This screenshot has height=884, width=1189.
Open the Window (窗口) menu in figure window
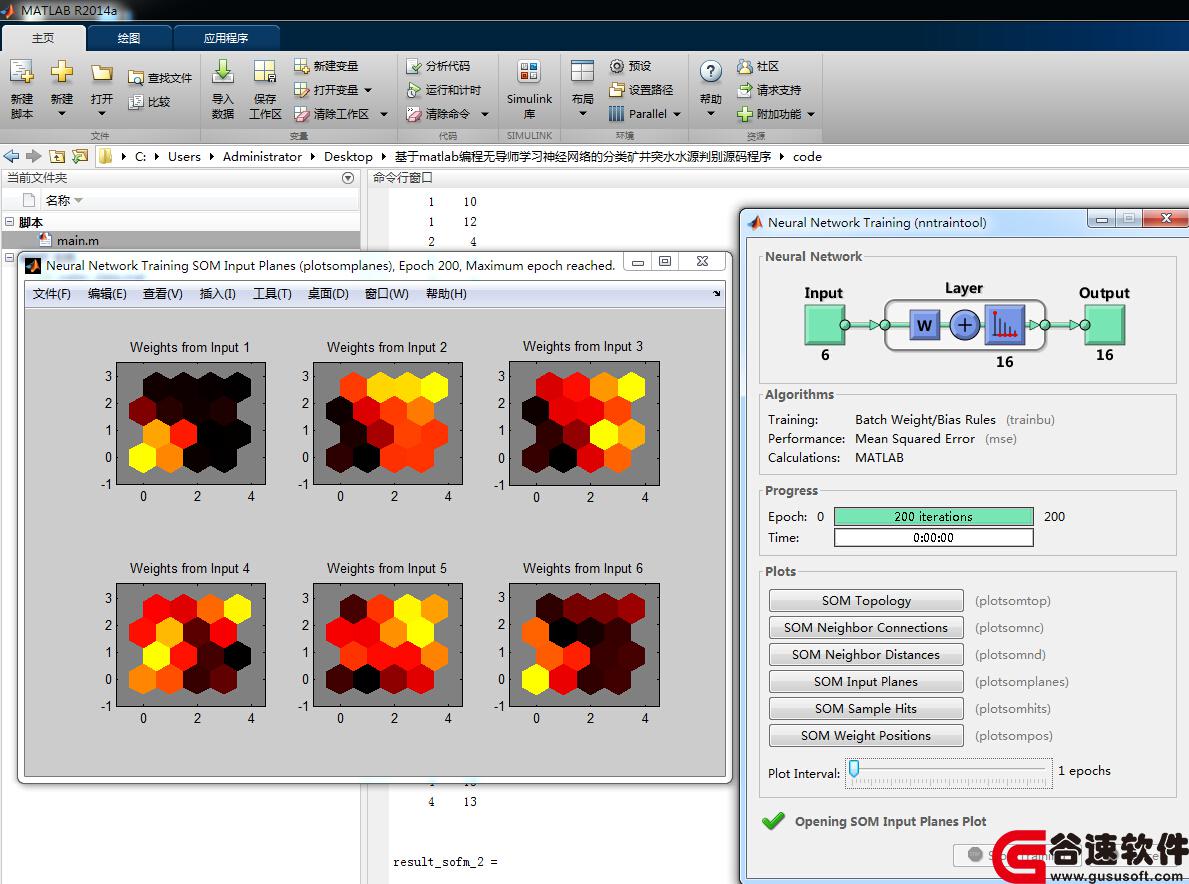click(386, 294)
